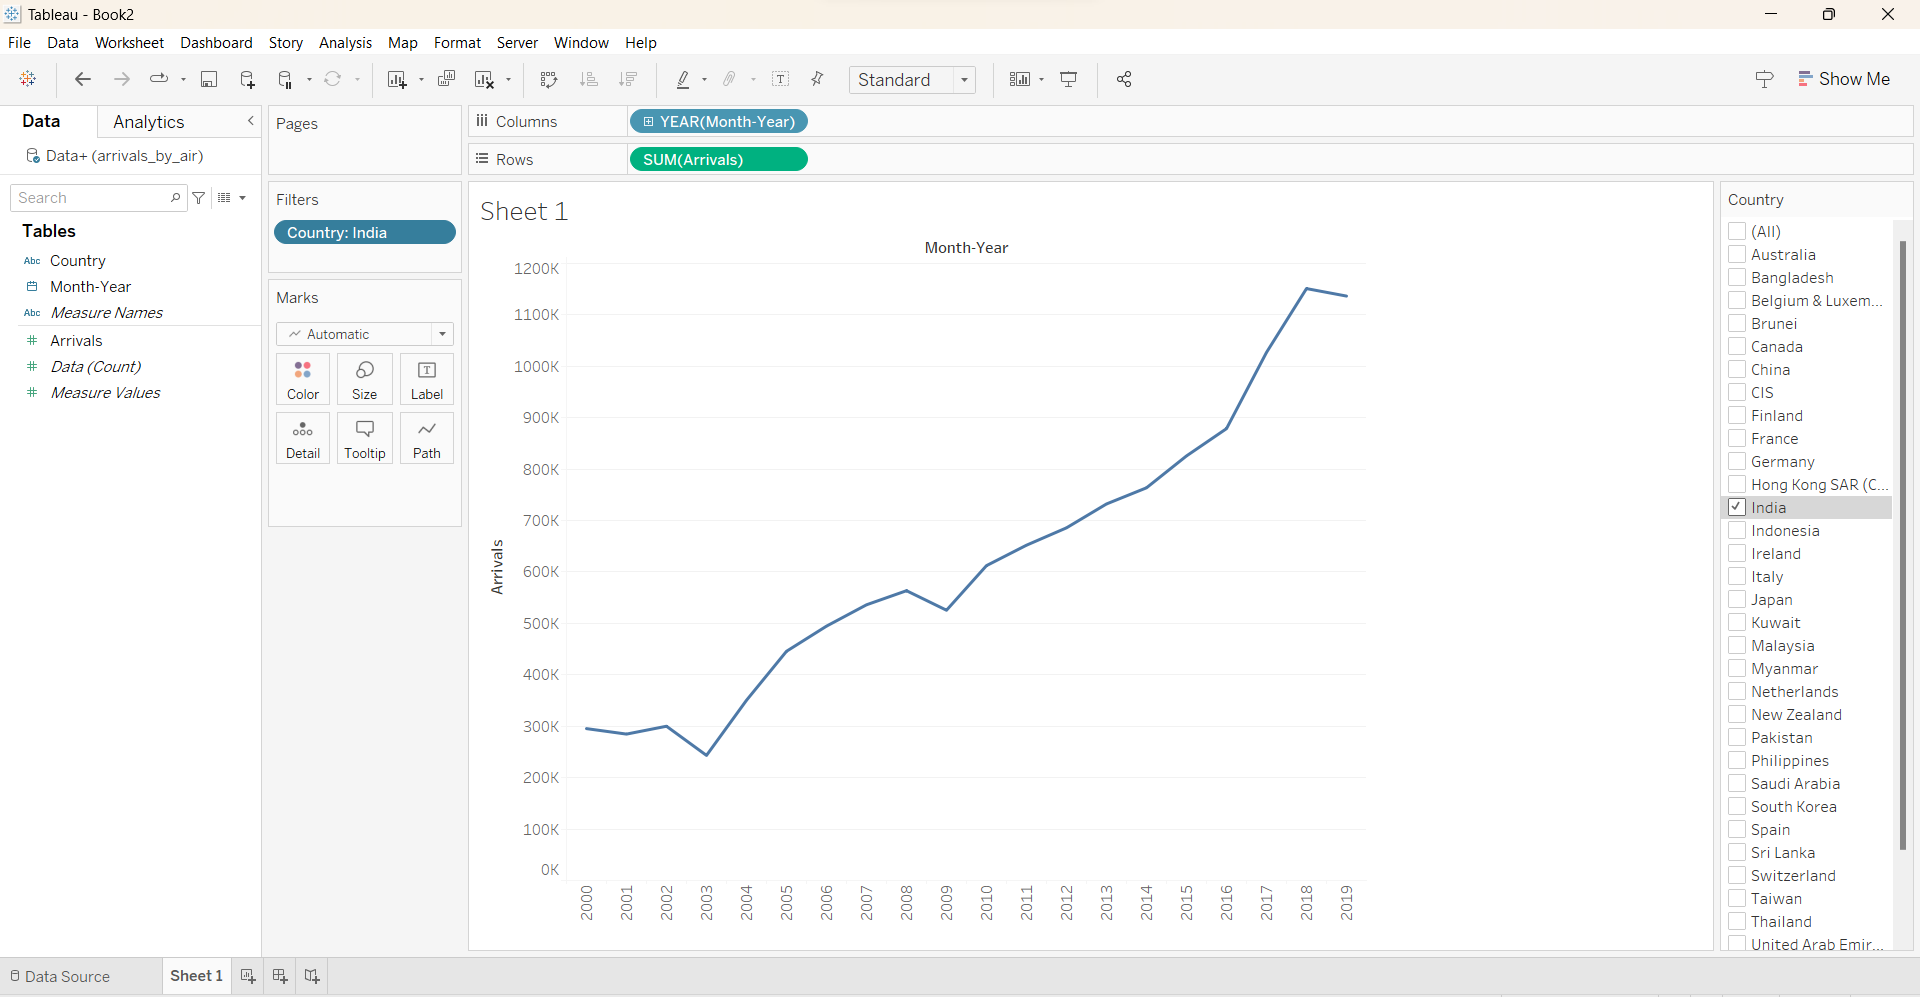Open Presentation Mode from the toolbar
This screenshot has width=1920, height=997.
pos(1068,80)
